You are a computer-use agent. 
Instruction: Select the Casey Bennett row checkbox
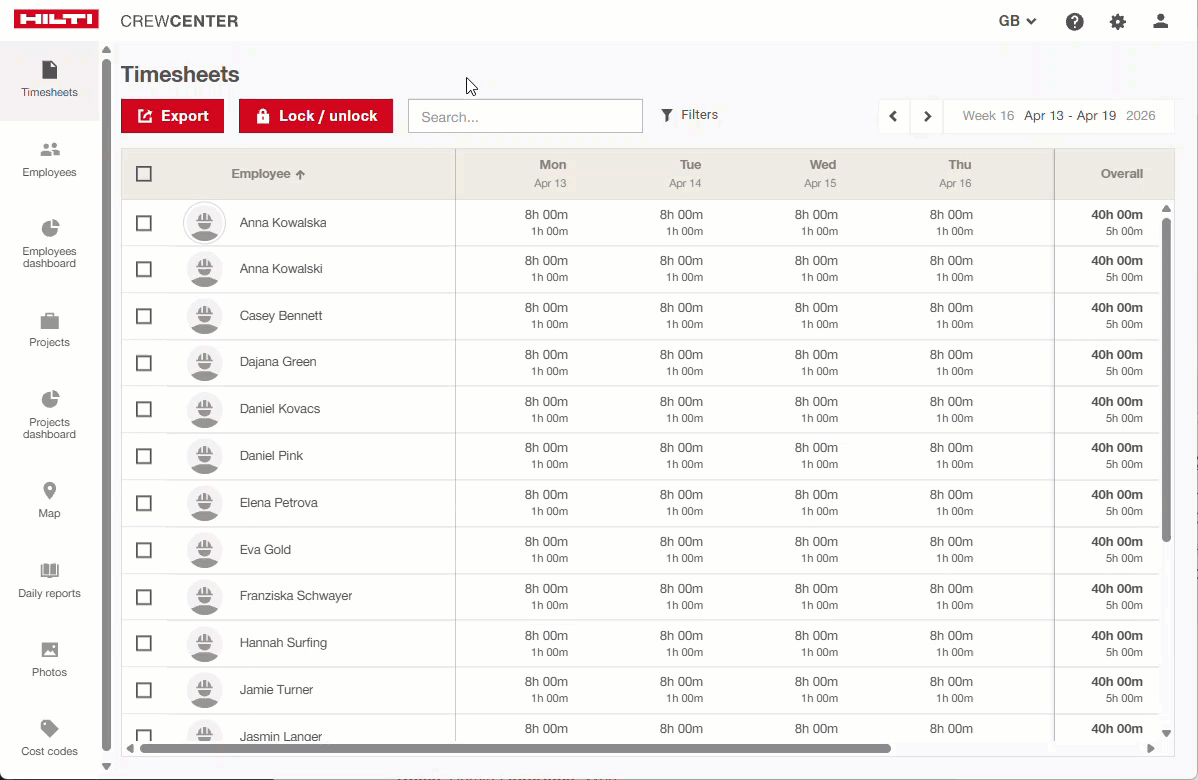point(144,316)
